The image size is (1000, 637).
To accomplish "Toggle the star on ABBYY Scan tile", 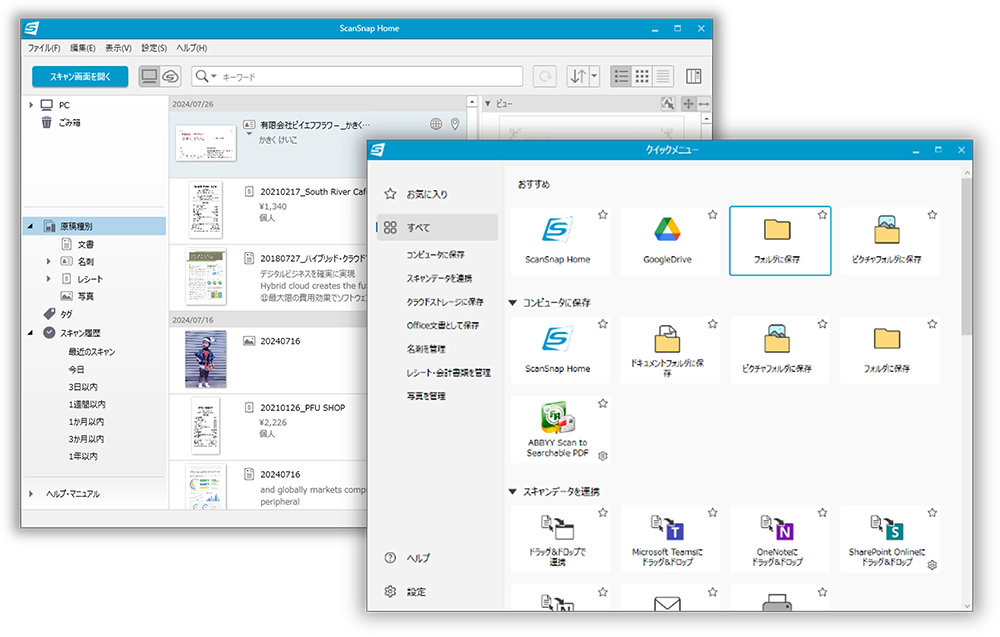I will pos(602,403).
